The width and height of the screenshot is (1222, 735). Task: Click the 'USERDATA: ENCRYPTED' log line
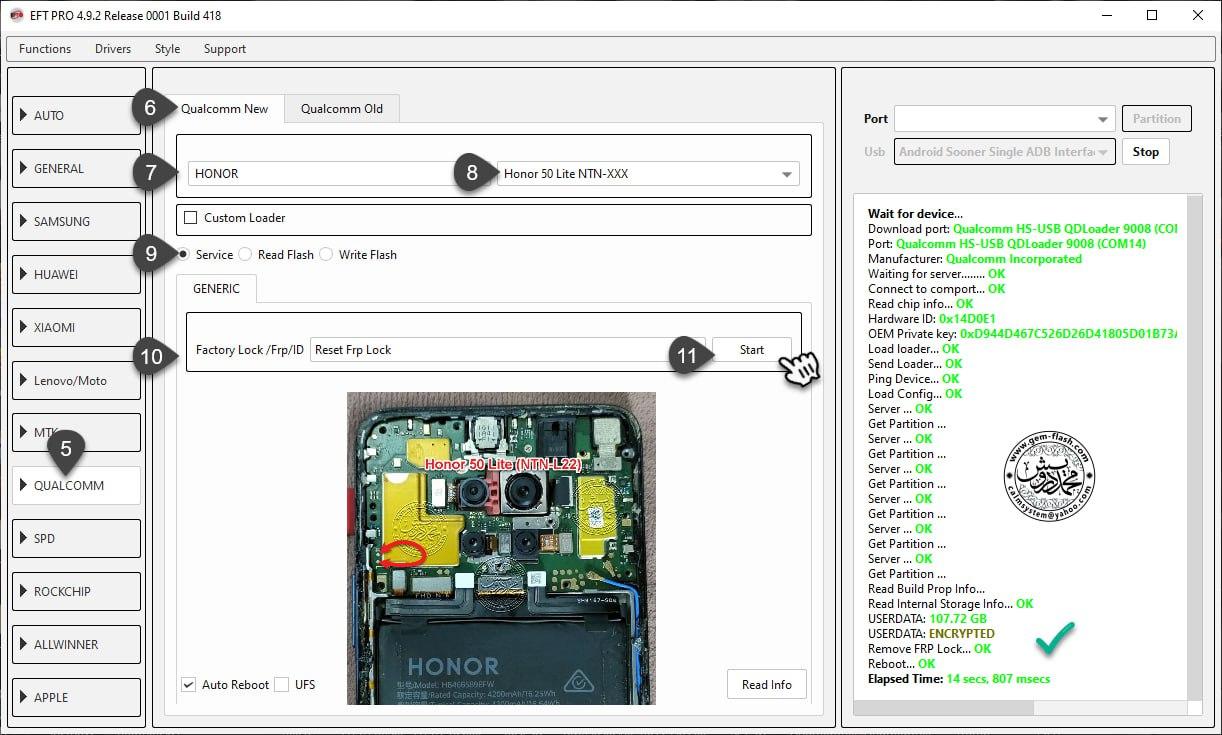coord(931,633)
